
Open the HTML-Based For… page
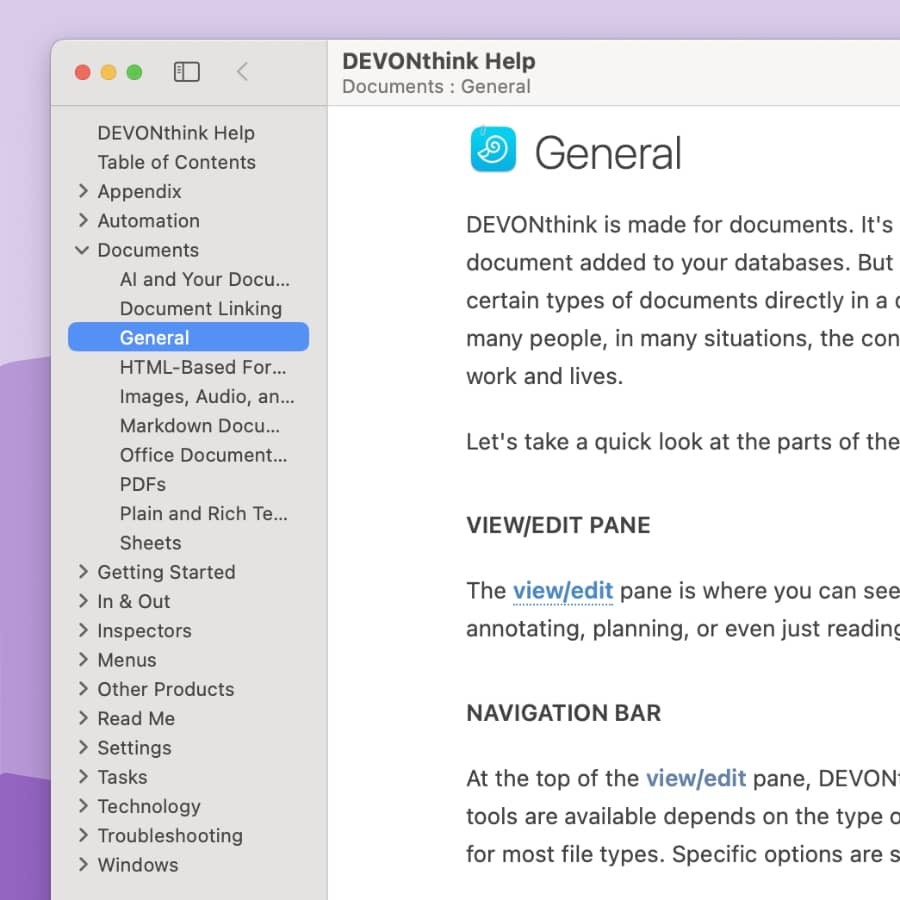(203, 367)
